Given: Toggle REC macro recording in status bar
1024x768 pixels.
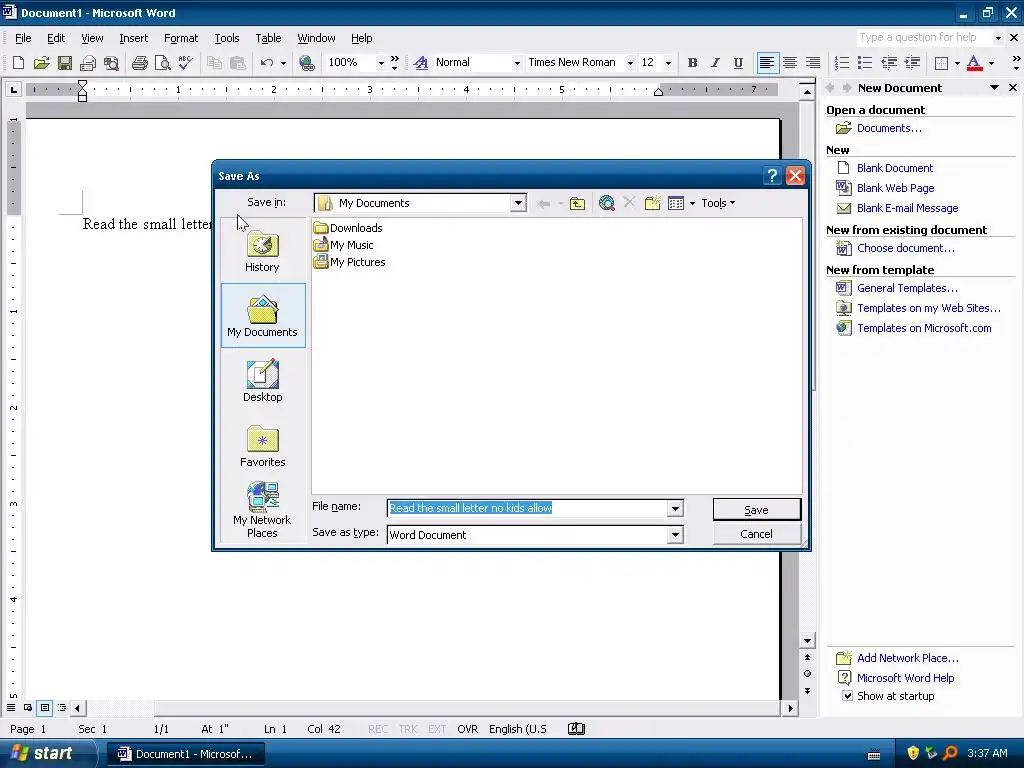Looking at the screenshot, I should click(x=378, y=729).
